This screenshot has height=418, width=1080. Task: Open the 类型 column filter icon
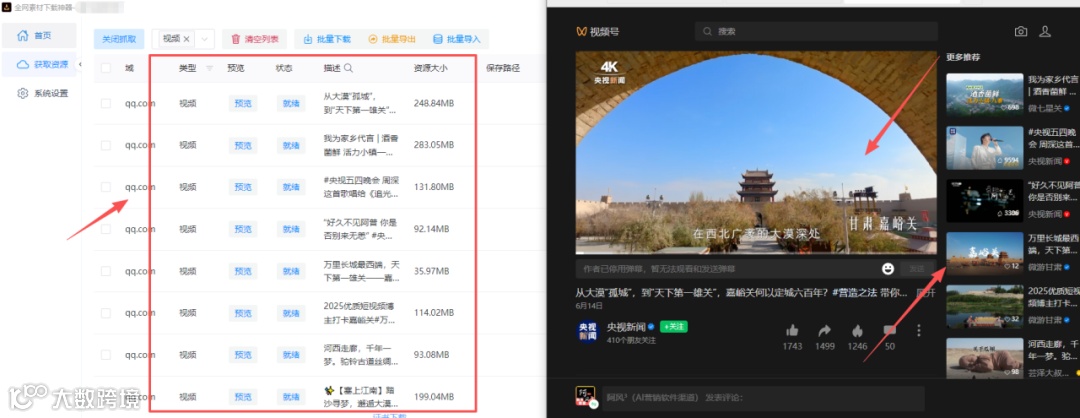(x=209, y=68)
